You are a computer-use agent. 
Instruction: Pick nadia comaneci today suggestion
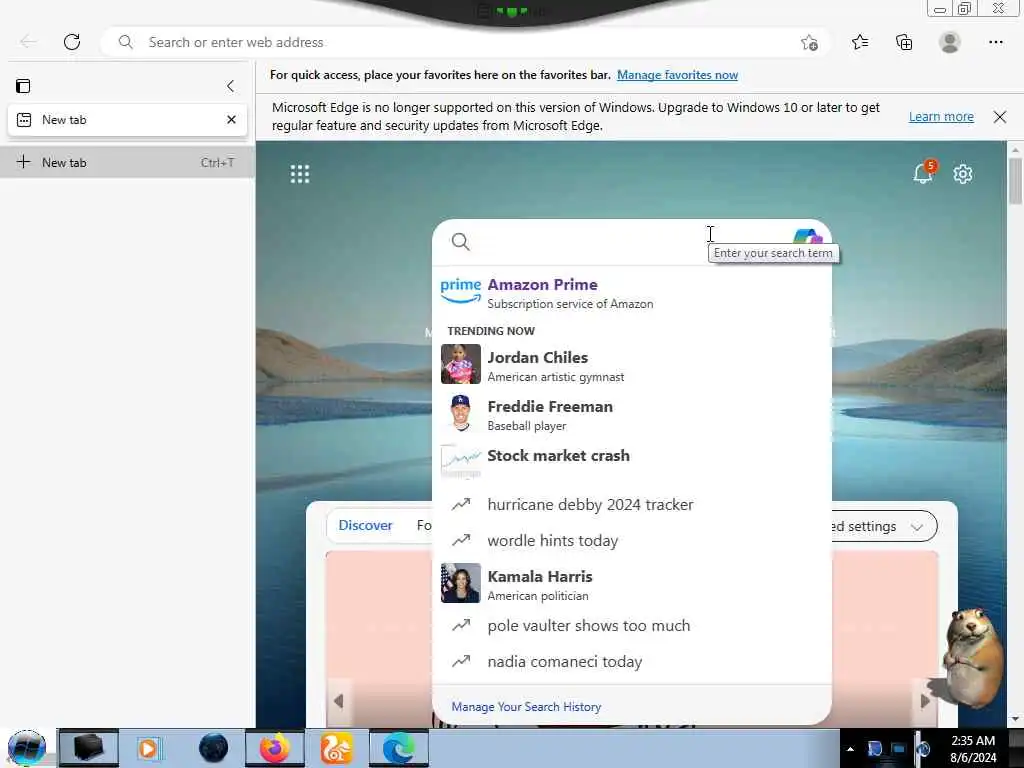(x=632, y=662)
